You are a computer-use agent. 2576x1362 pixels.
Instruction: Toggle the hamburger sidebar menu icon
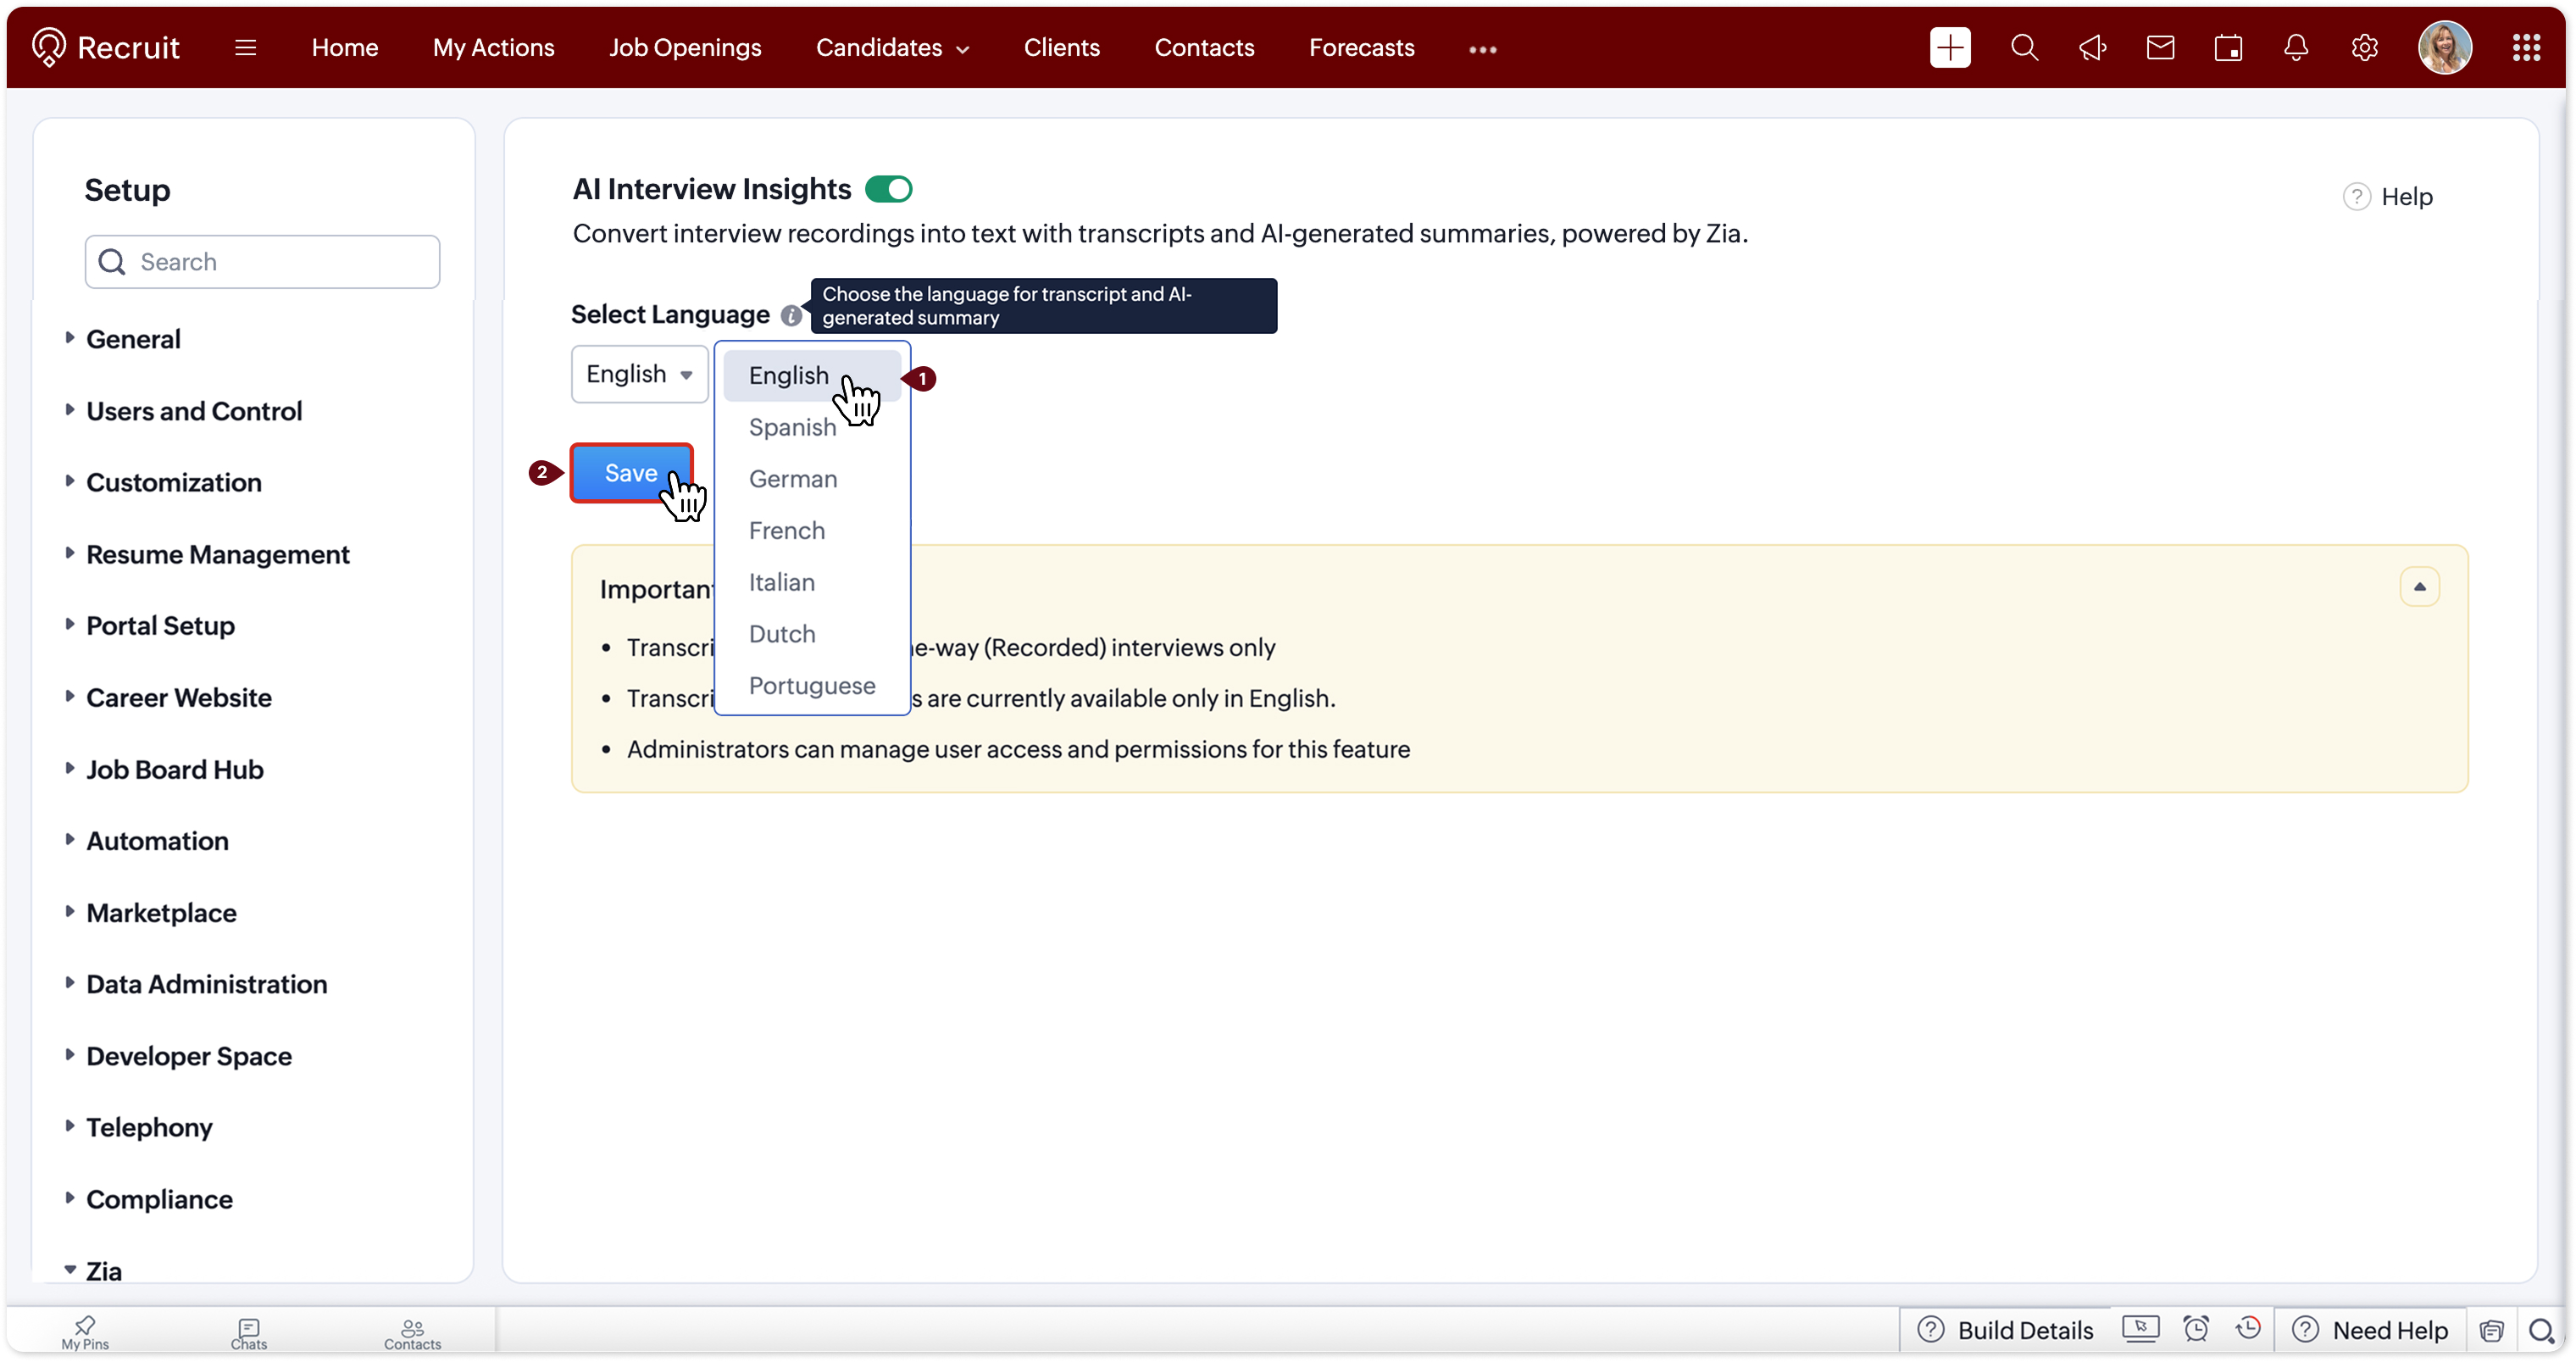pyautogui.click(x=245, y=47)
